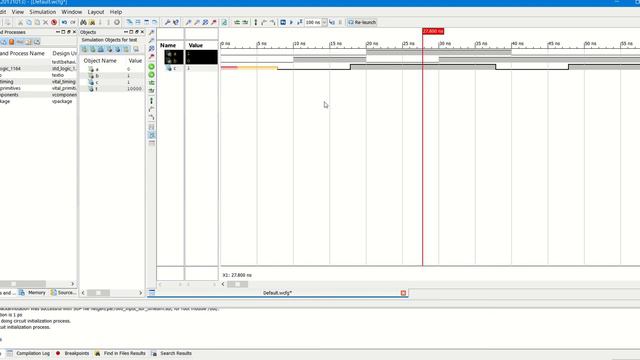Toggle fifth object filter in Objects toolbar
The width and height of the screenshot is (640, 360).
point(118,49)
